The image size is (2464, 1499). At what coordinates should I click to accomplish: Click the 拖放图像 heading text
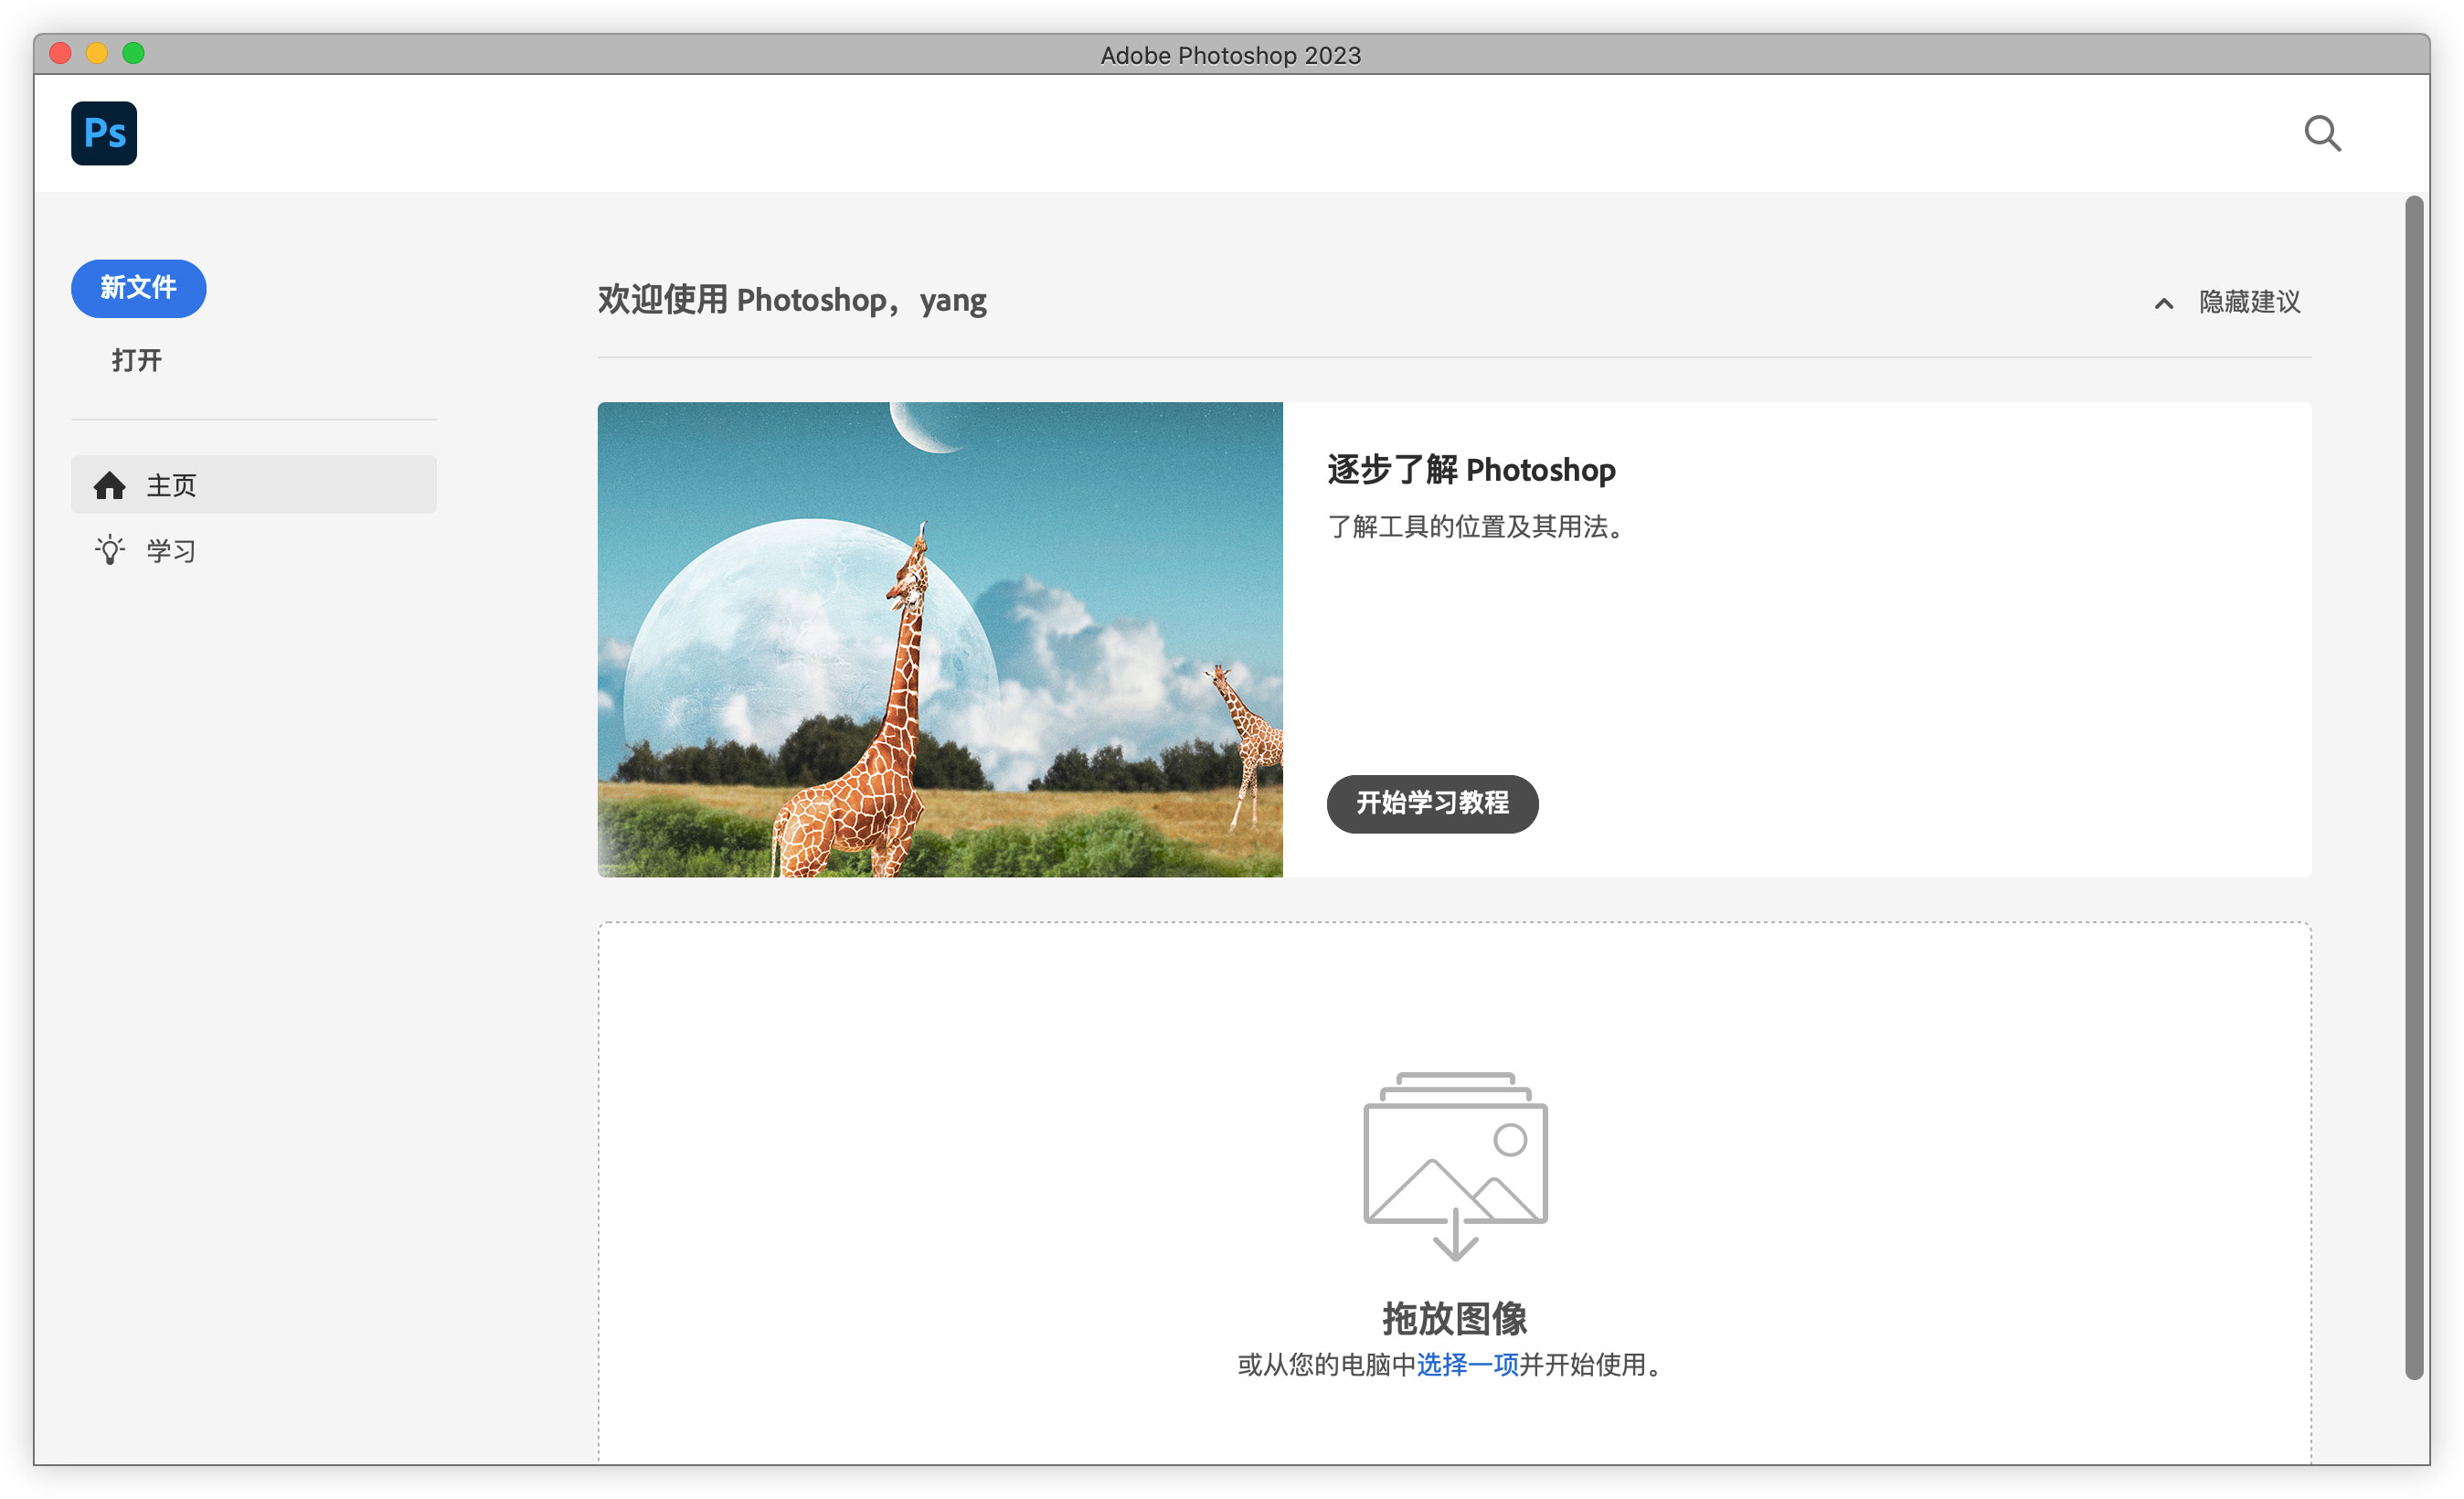coord(1455,1318)
